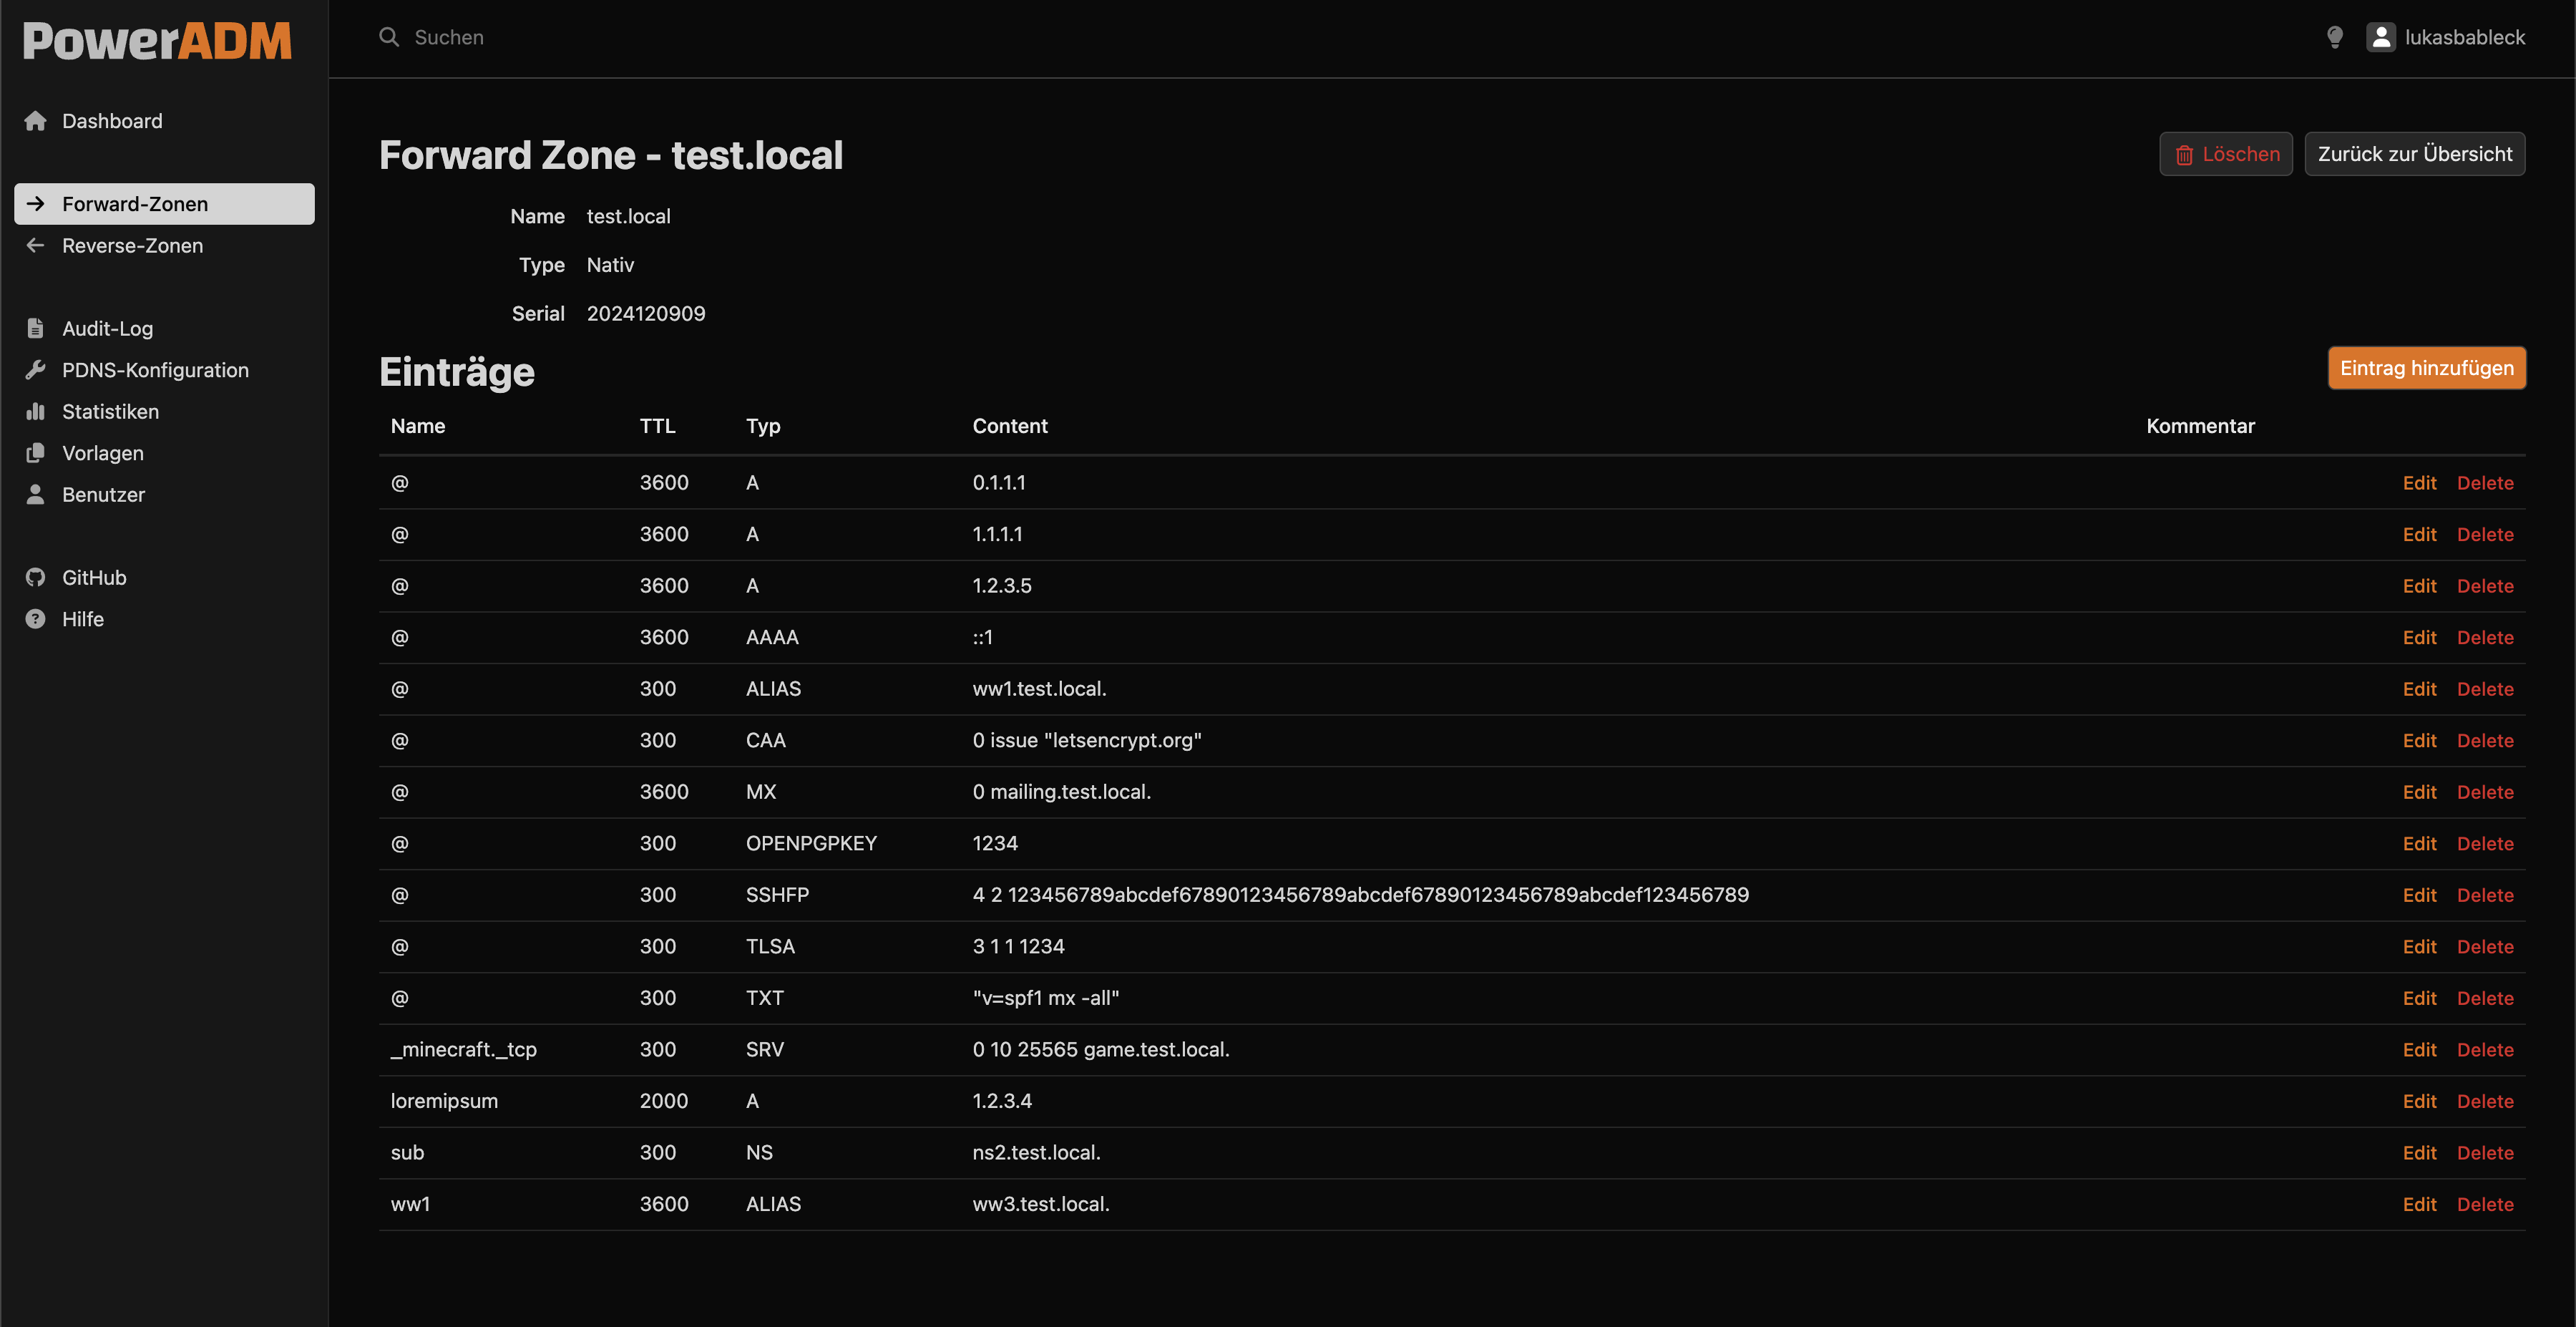Click Zurück zur Übersicht button
This screenshot has height=1327, width=2576.
[x=2414, y=154]
